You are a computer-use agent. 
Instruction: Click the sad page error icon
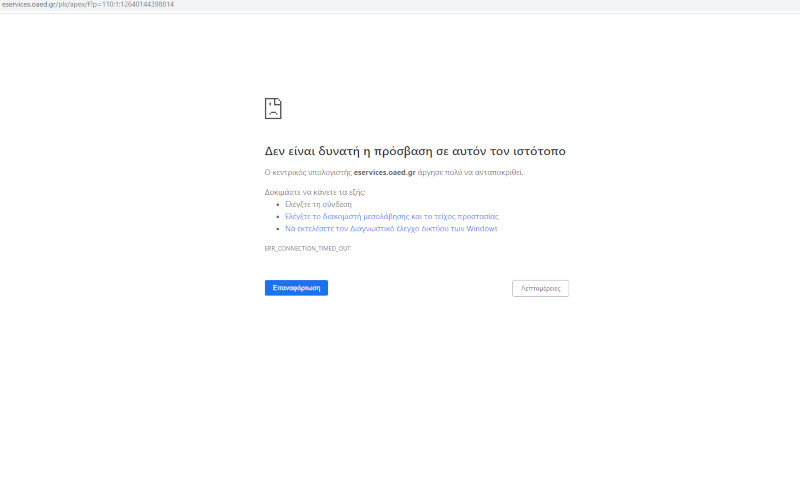[x=273, y=108]
